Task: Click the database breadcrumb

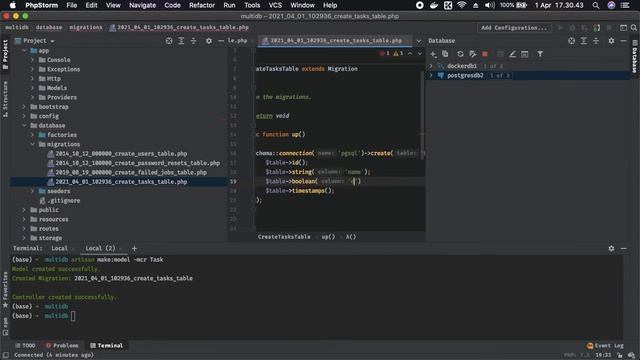Action: pos(49,27)
